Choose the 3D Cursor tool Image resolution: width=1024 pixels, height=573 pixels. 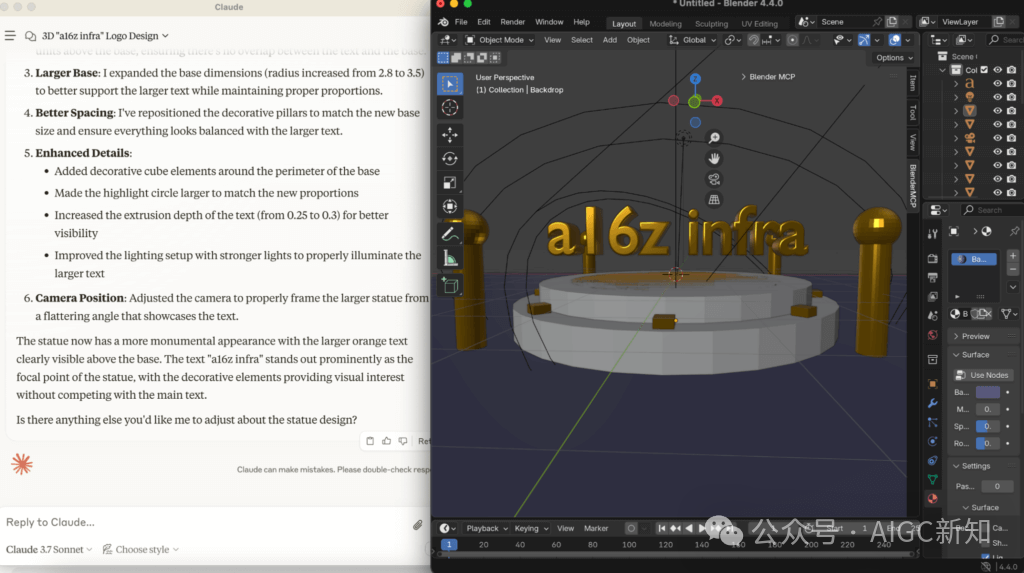click(450, 107)
